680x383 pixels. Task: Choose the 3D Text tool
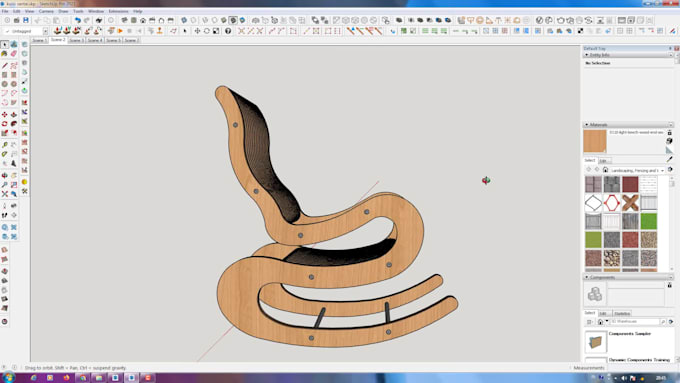(x=14, y=163)
